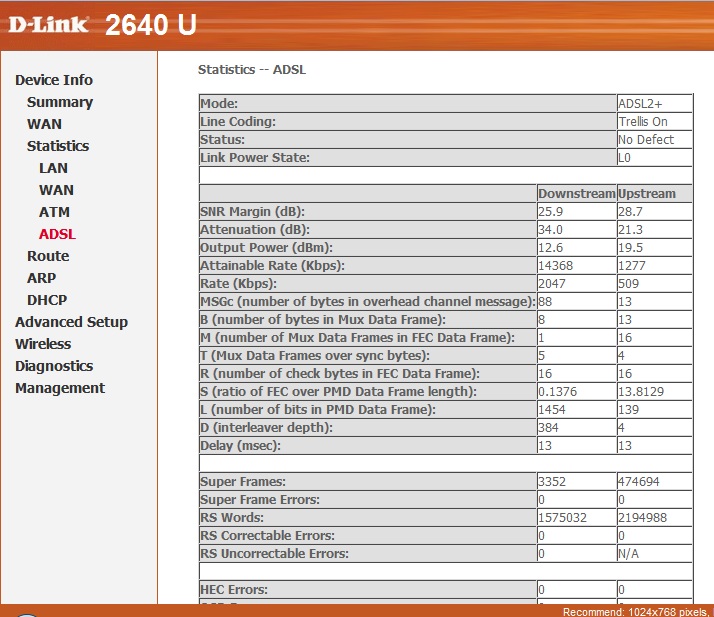Click the Attenuation (dB) label
This screenshot has width=714, height=617.
(255, 229)
